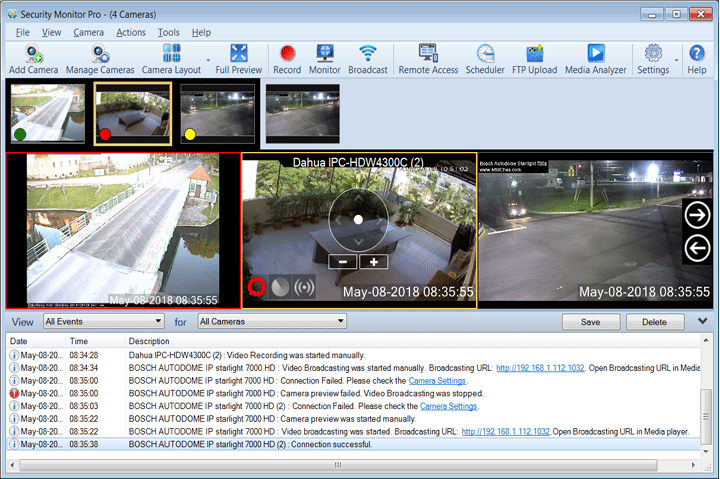720x479 pixels.
Task: Toggle the broadcast icon on Dahua preview
Action: pos(306,287)
